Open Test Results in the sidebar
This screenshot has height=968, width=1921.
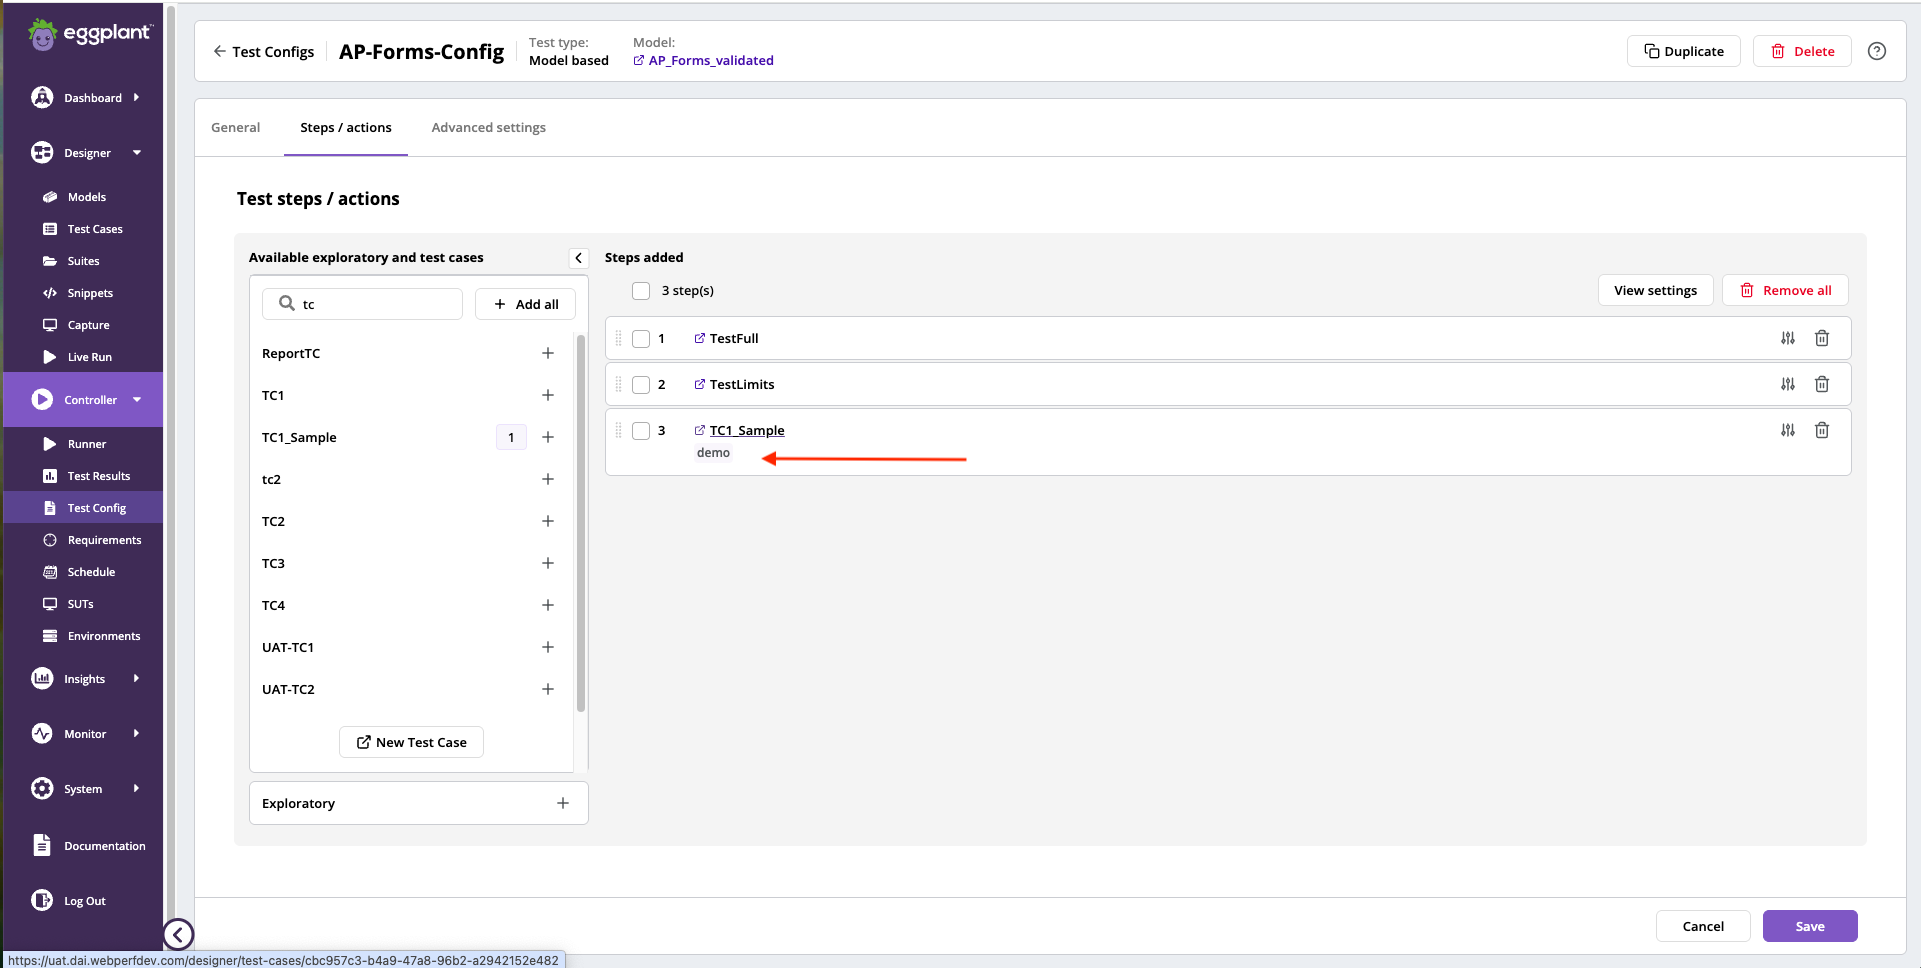coord(99,475)
